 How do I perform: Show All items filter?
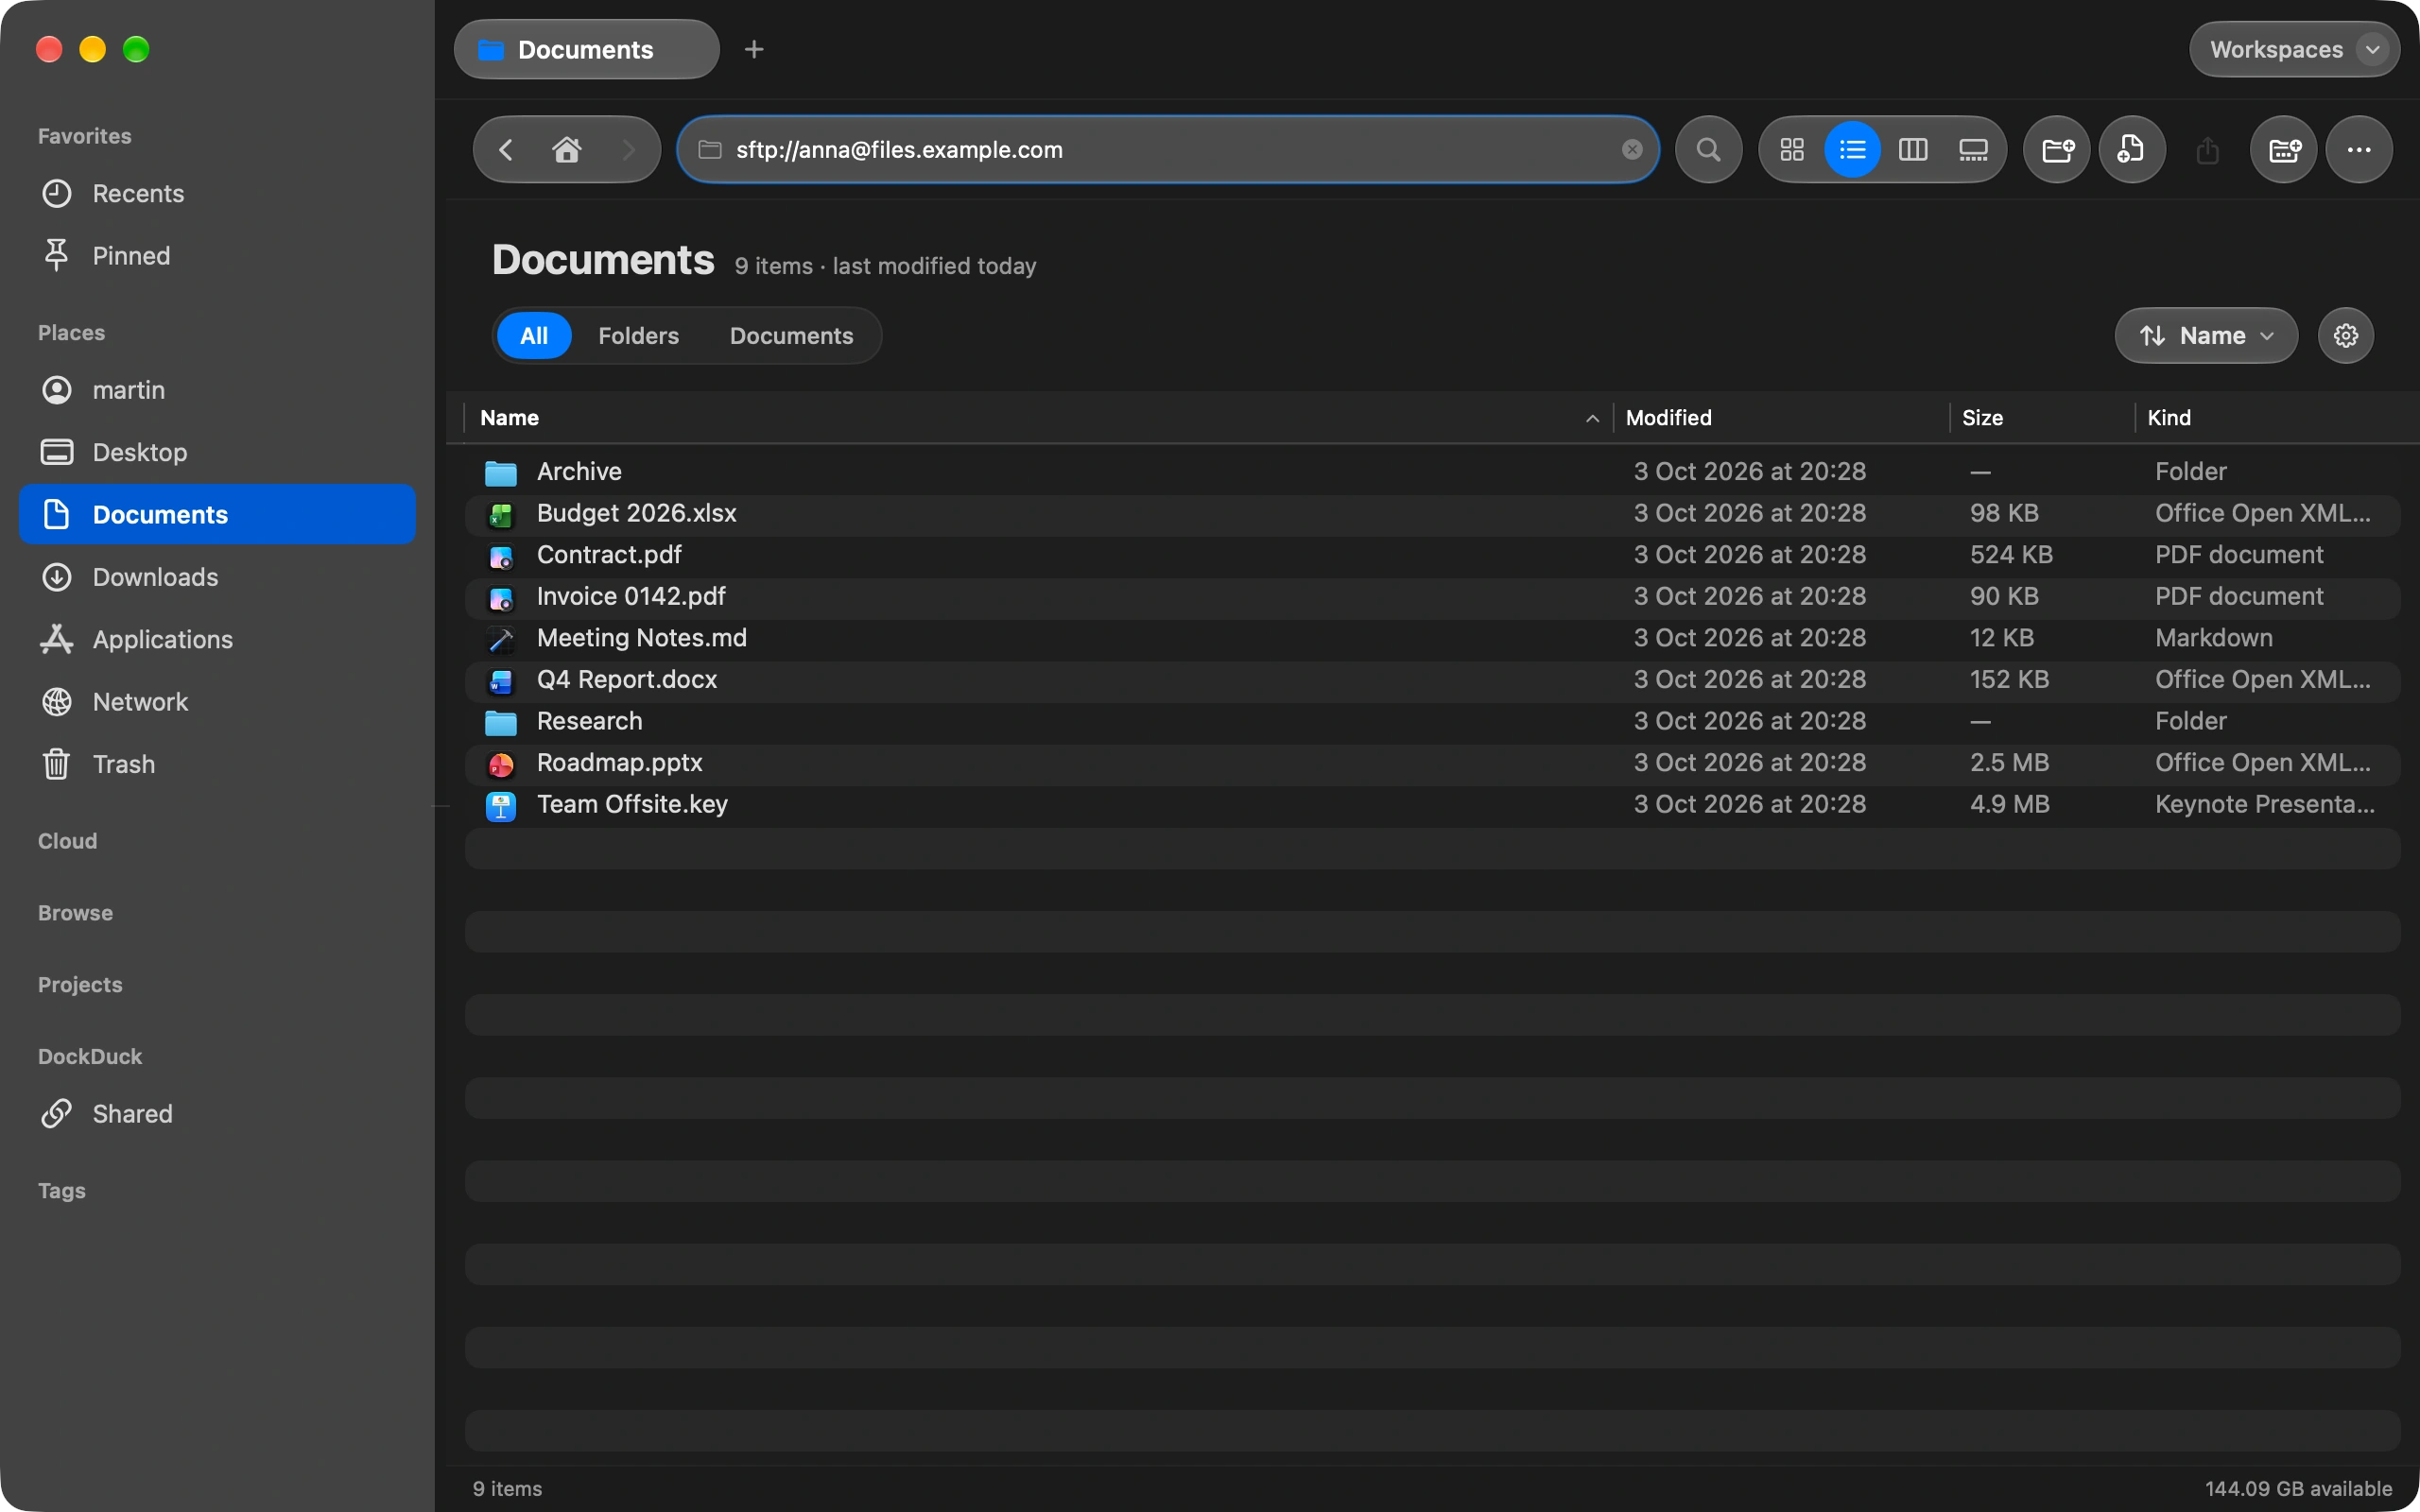(x=534, y=336)
